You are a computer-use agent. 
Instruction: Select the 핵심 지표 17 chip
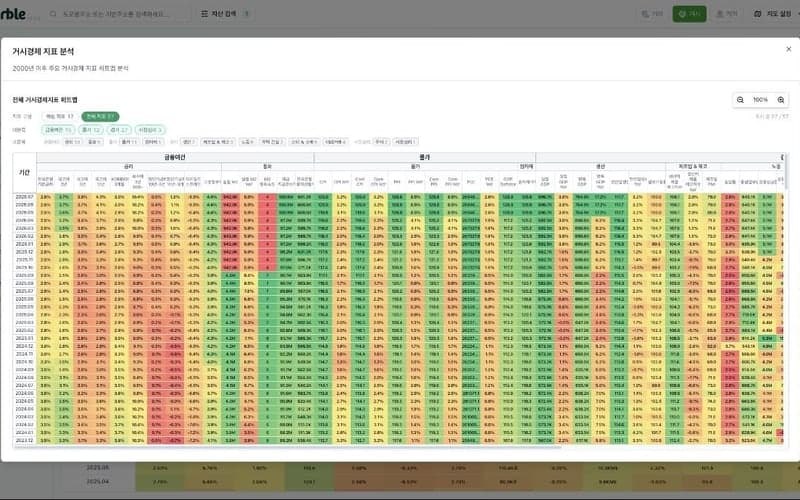[60, 117]
